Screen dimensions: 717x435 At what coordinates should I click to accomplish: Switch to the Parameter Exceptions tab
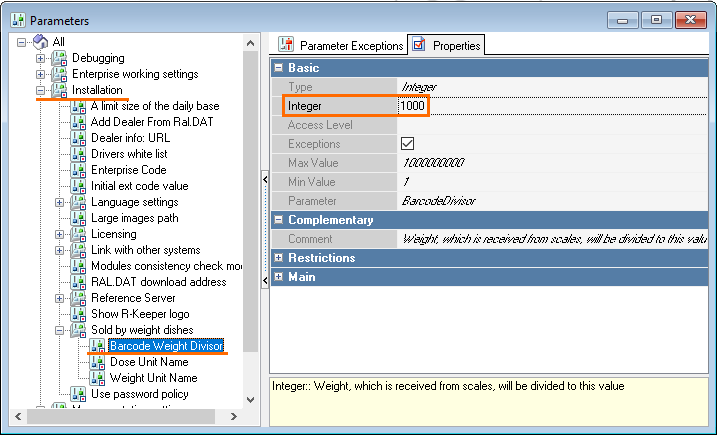coord(340,45)
